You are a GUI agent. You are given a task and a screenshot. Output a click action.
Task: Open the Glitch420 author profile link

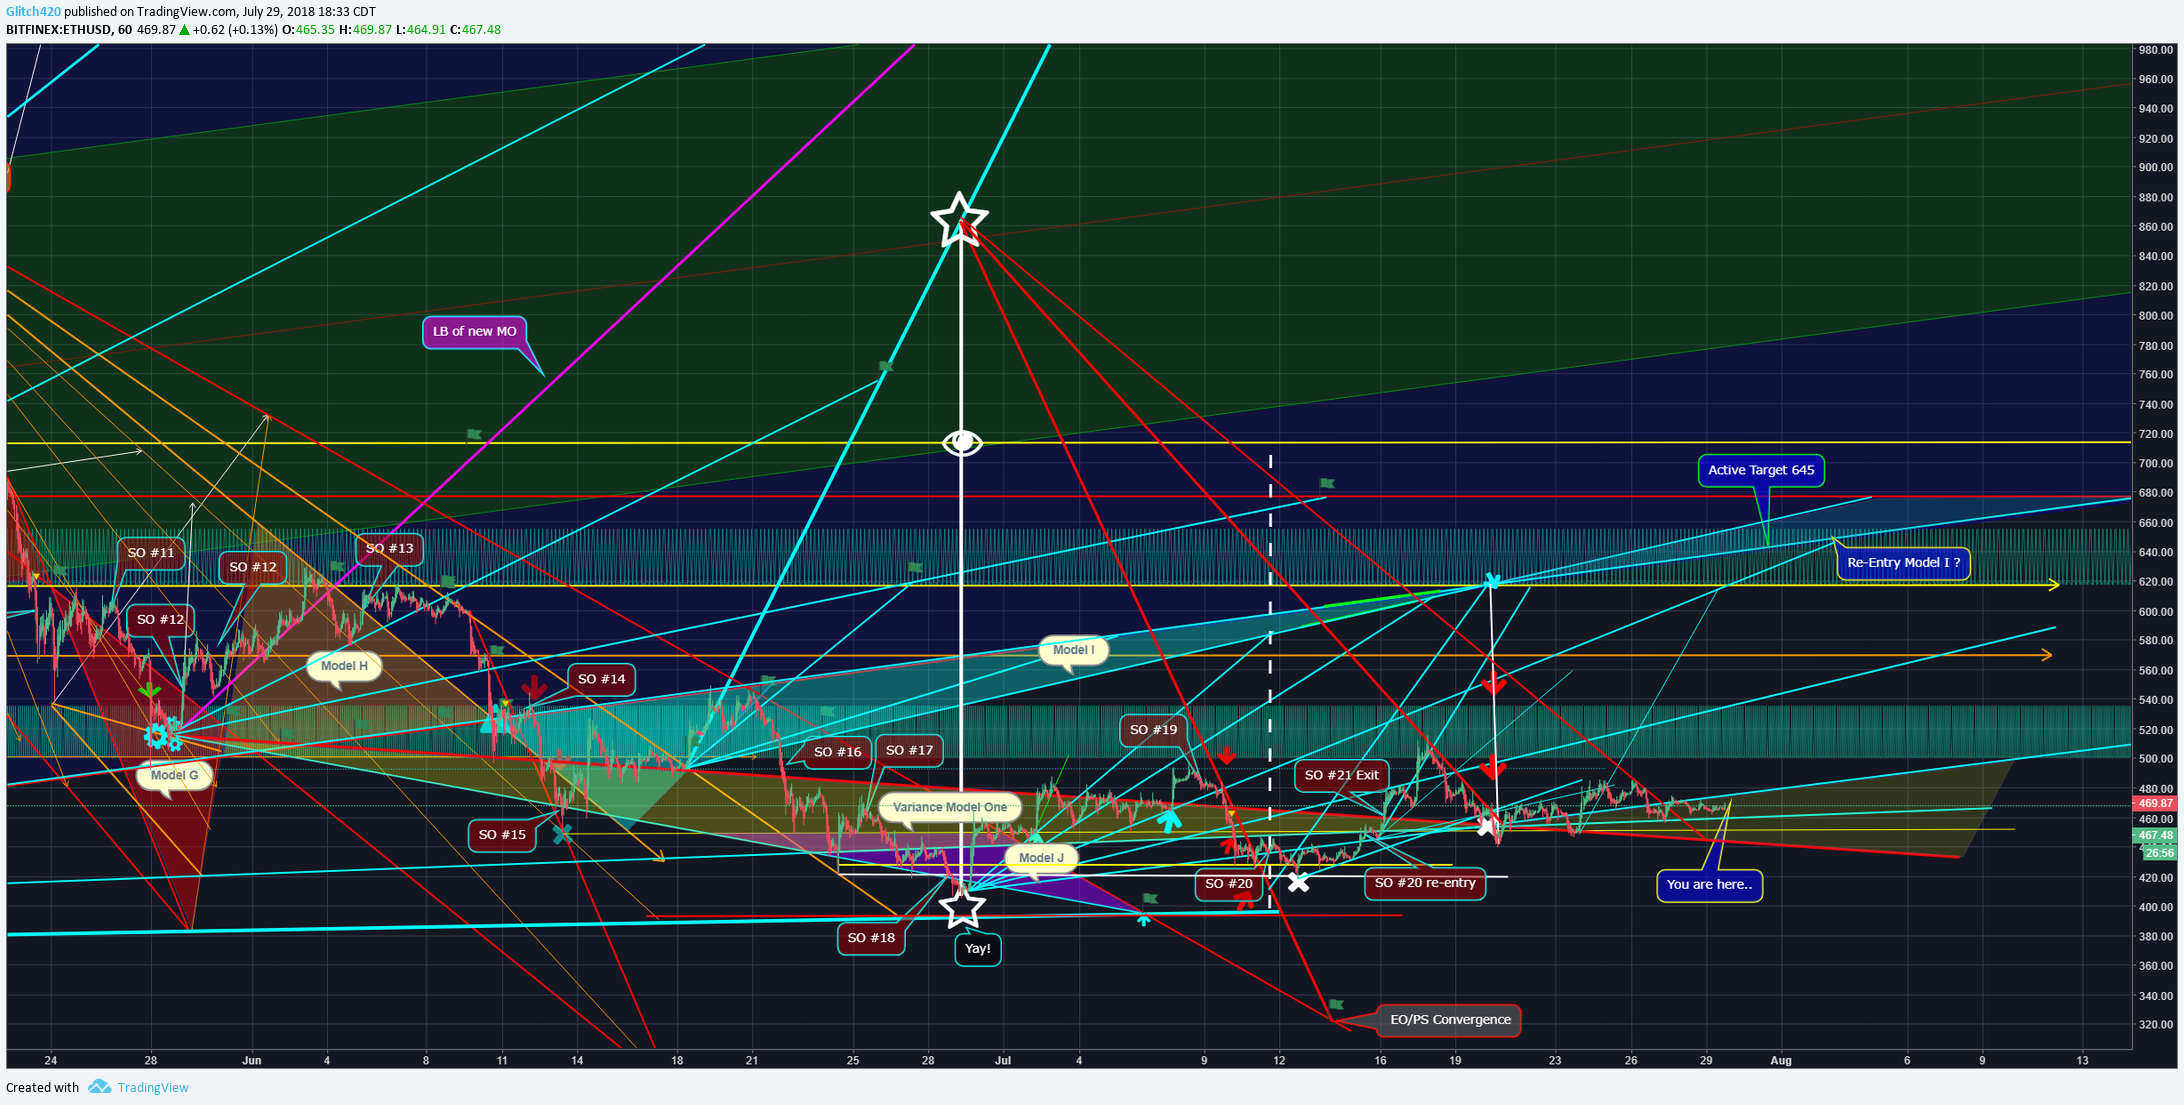pos(33,12)
